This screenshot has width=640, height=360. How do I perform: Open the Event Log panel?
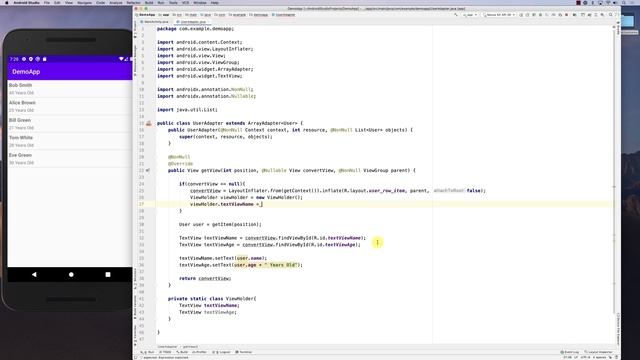569,352
